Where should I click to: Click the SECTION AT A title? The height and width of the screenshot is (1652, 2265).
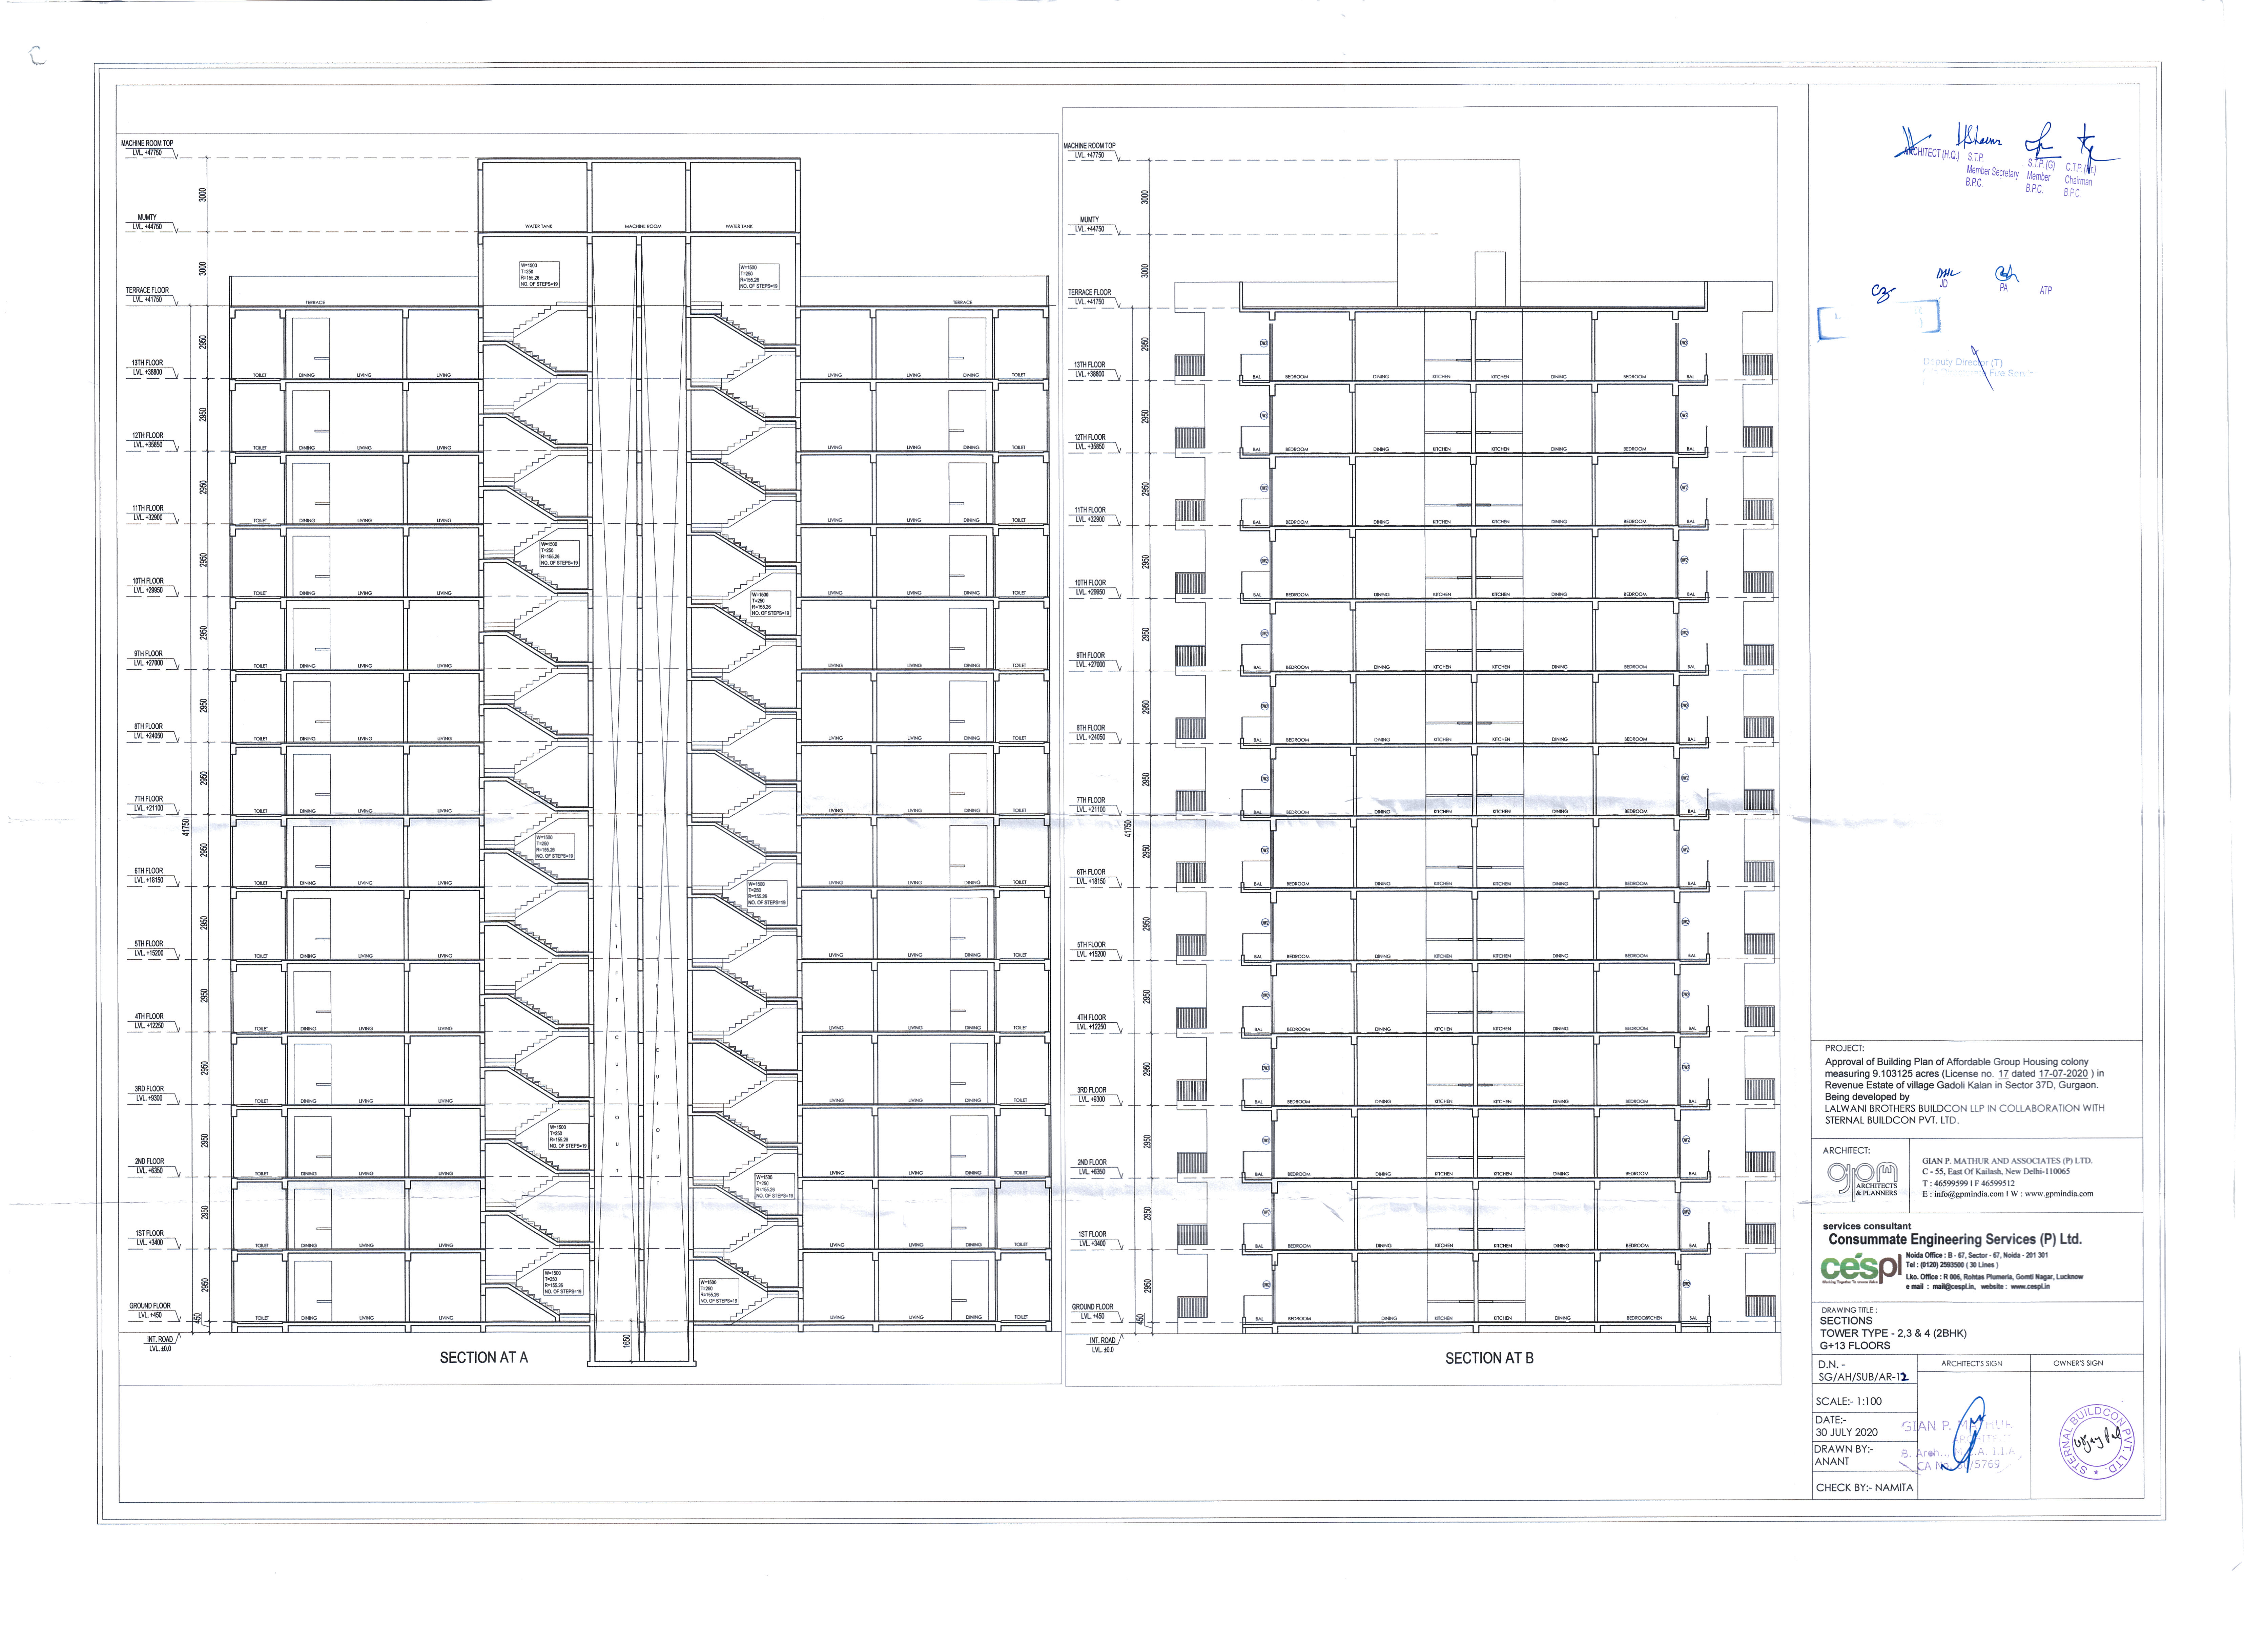[483, 1357]
